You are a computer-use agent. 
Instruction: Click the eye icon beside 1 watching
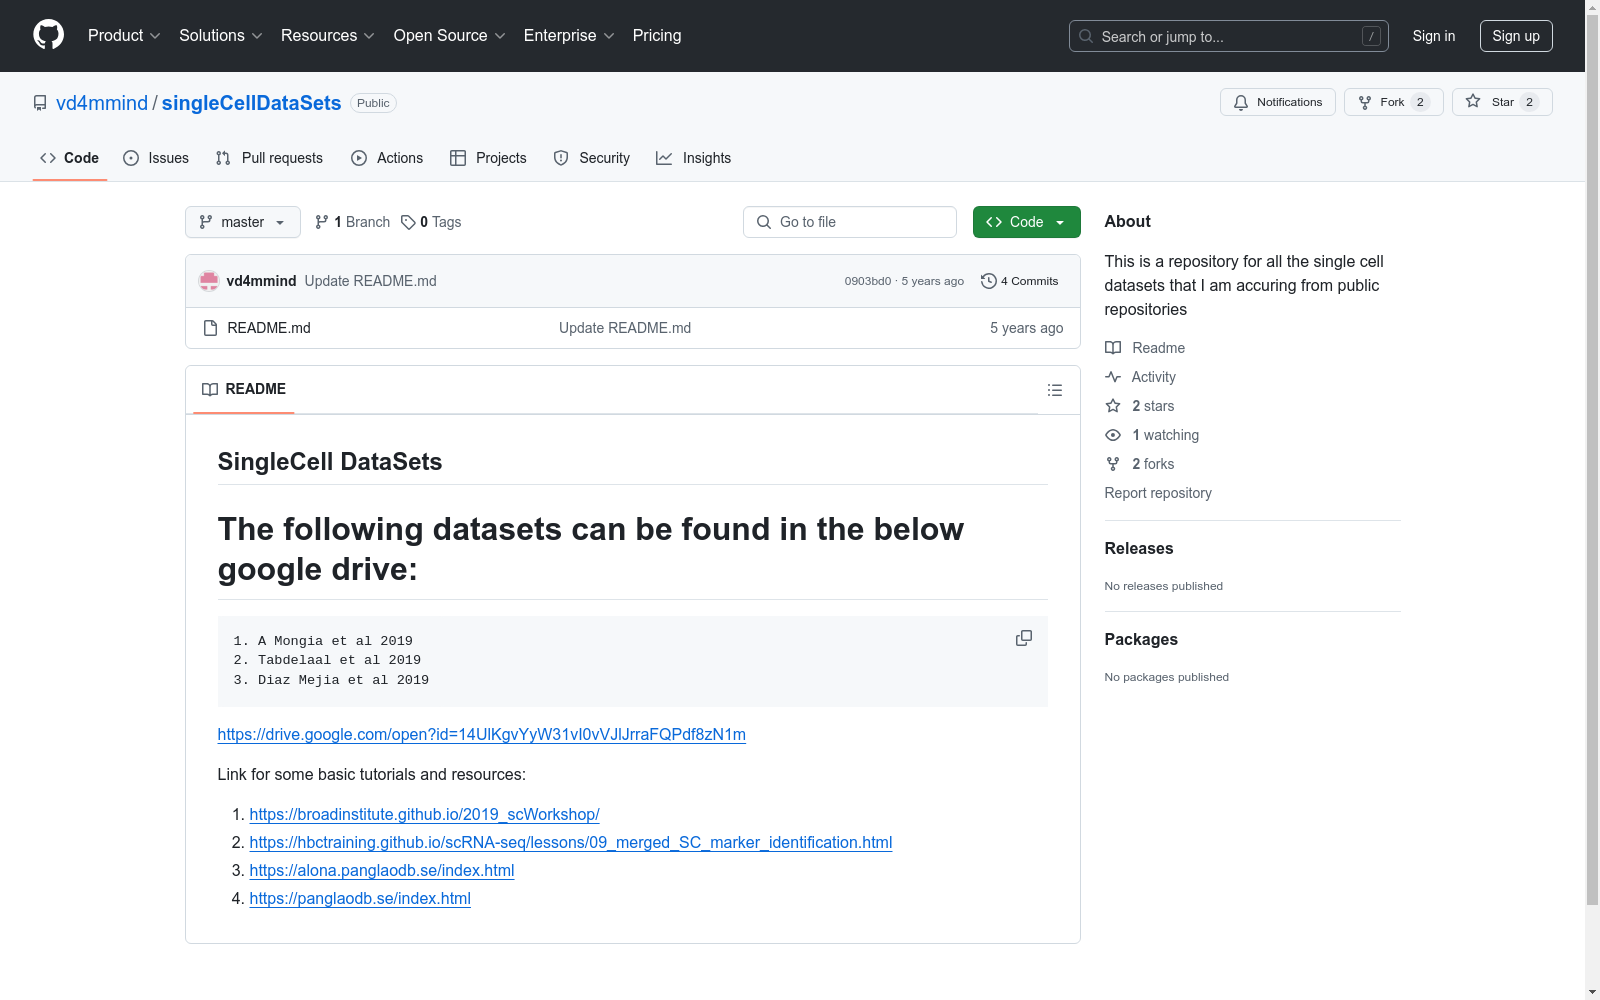(1113, 435)
